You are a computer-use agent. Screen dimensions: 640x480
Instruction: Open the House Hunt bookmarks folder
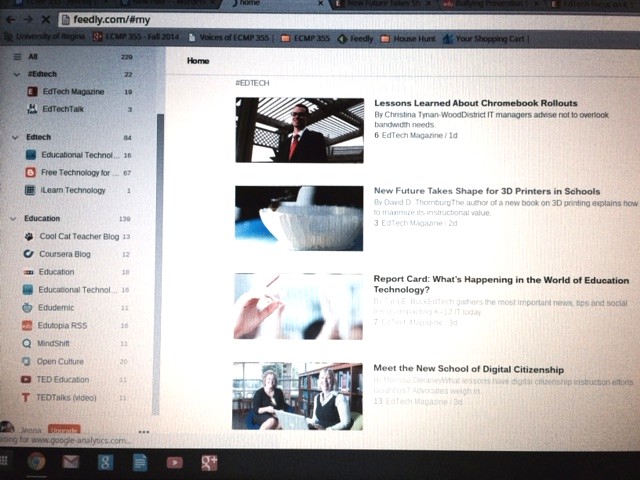coord(408,39)
